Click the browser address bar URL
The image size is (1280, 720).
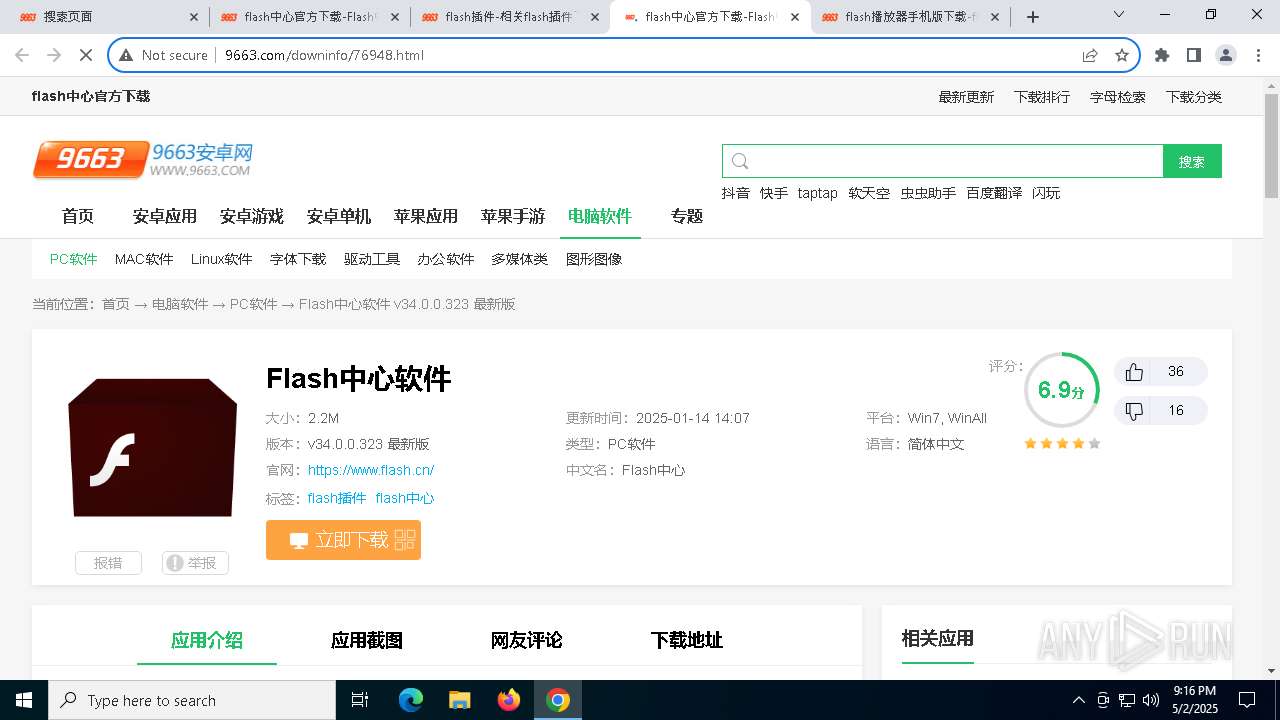pyautogui.click(x=324, y=55)
